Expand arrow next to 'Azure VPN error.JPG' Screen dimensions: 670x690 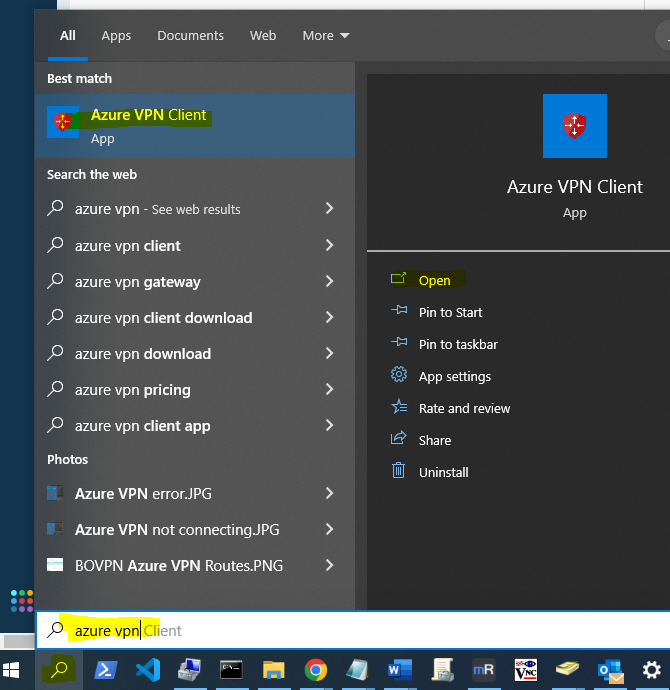click(x=330, y=493)
